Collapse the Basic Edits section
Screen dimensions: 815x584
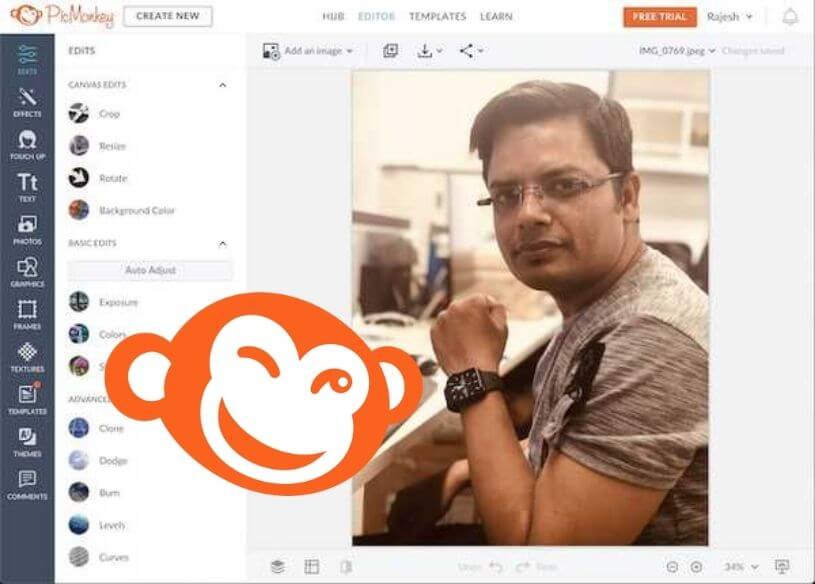pyautogui.click(x=222, y=243)
